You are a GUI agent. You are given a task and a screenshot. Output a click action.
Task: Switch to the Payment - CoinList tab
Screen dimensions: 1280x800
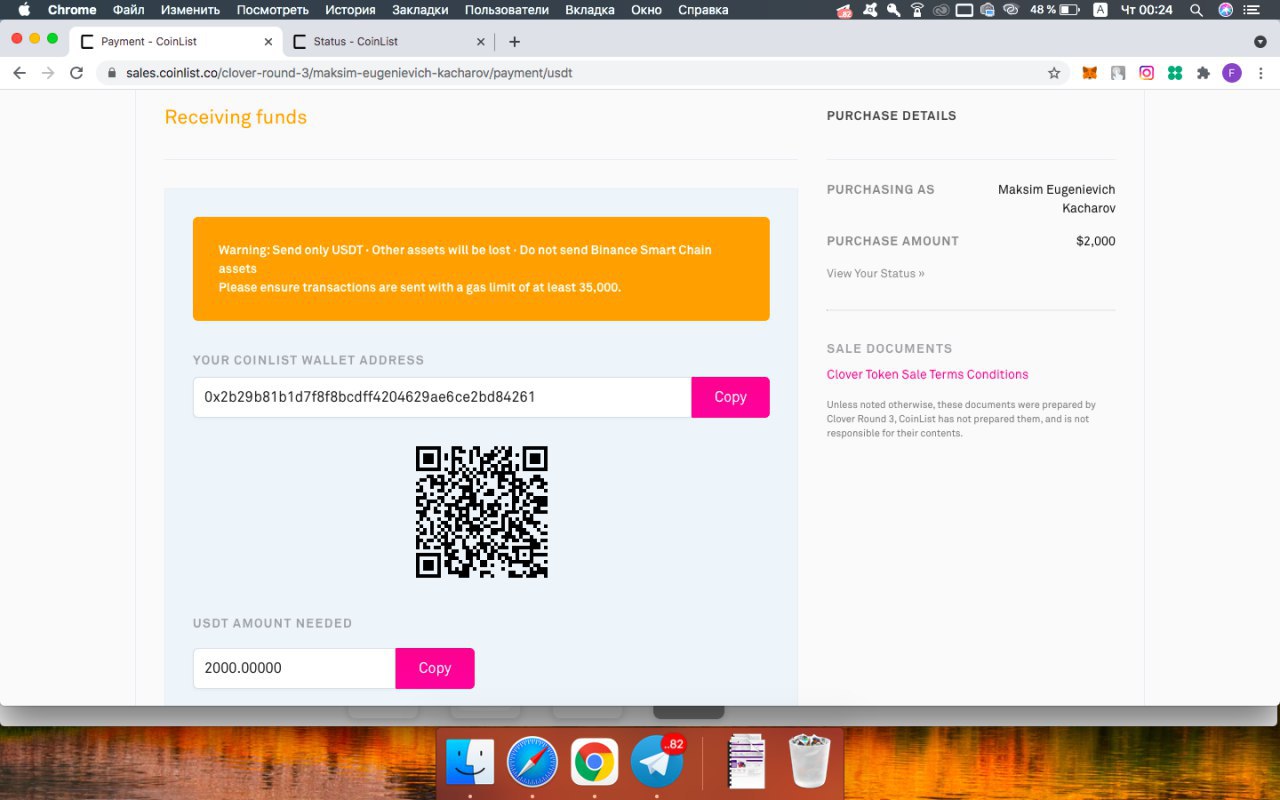tap(175, 42)
